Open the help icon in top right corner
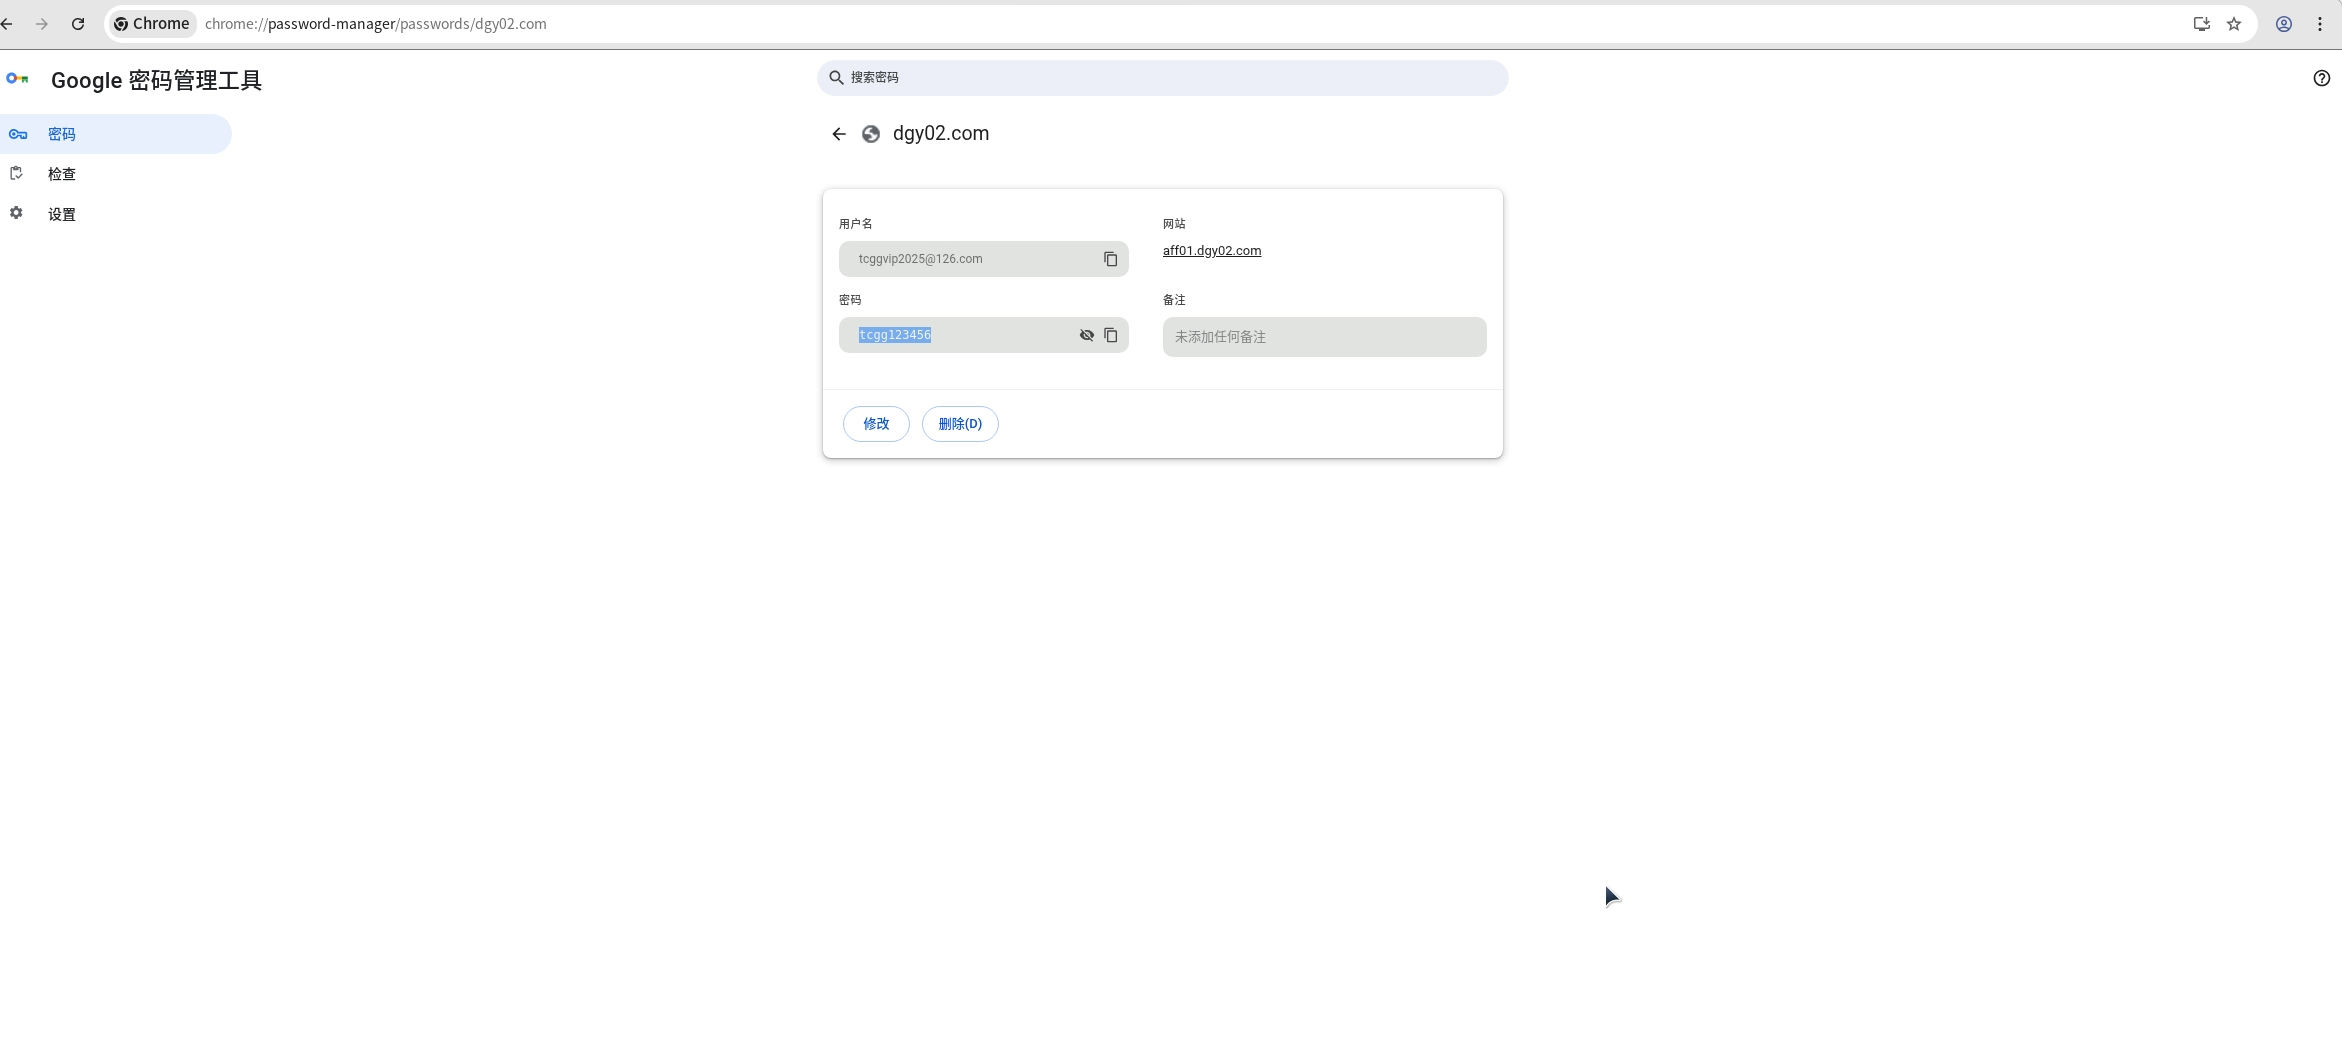The height and width of the screenshot is (1064, 2342). click(2321, 78)
